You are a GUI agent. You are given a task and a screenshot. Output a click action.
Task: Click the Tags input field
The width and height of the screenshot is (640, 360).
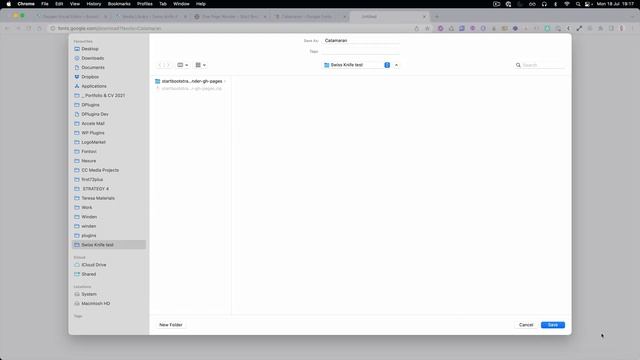click(361, 52)
